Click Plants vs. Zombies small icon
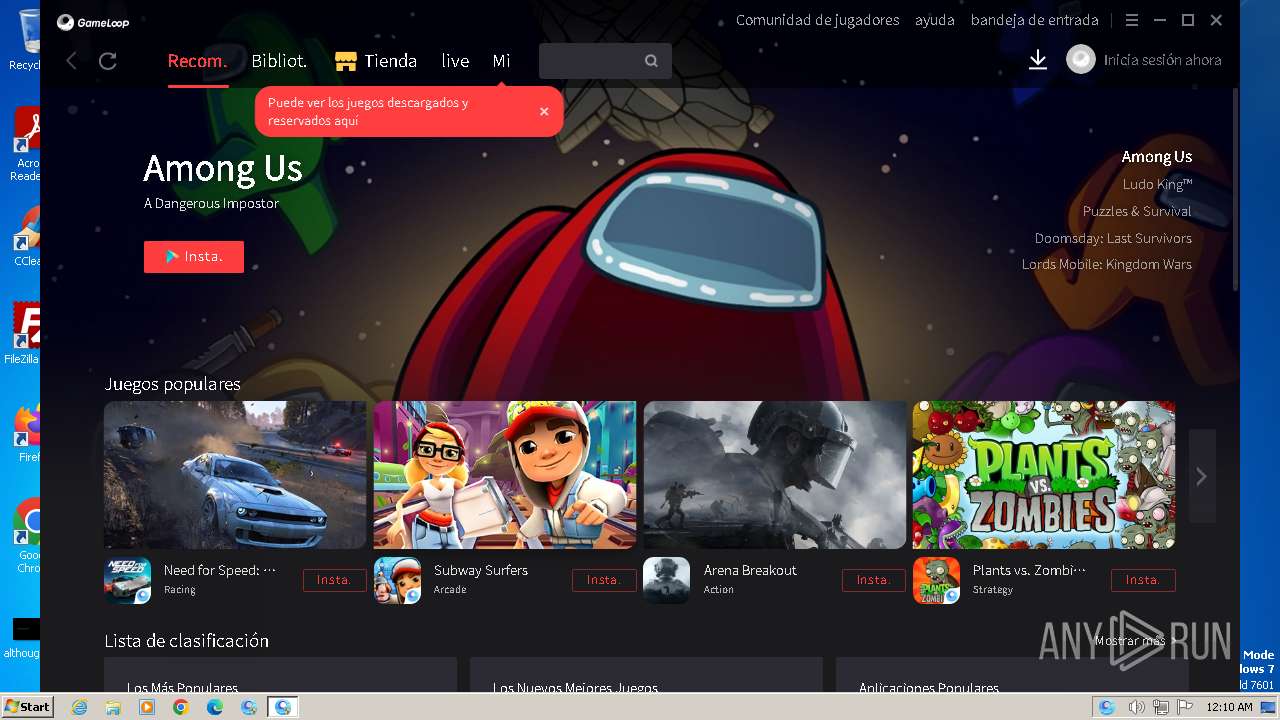 [x=937, y=580]
